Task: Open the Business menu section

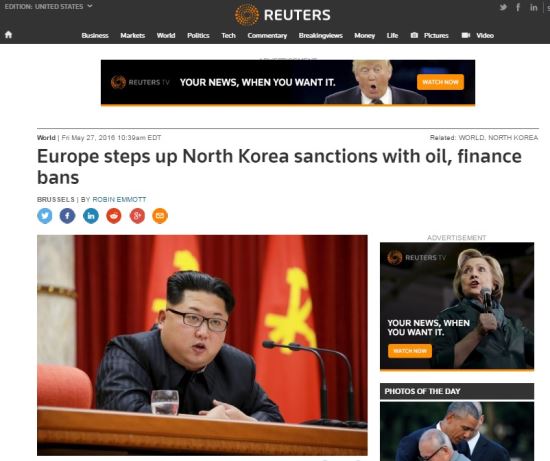Action: (x=95, y=35)
